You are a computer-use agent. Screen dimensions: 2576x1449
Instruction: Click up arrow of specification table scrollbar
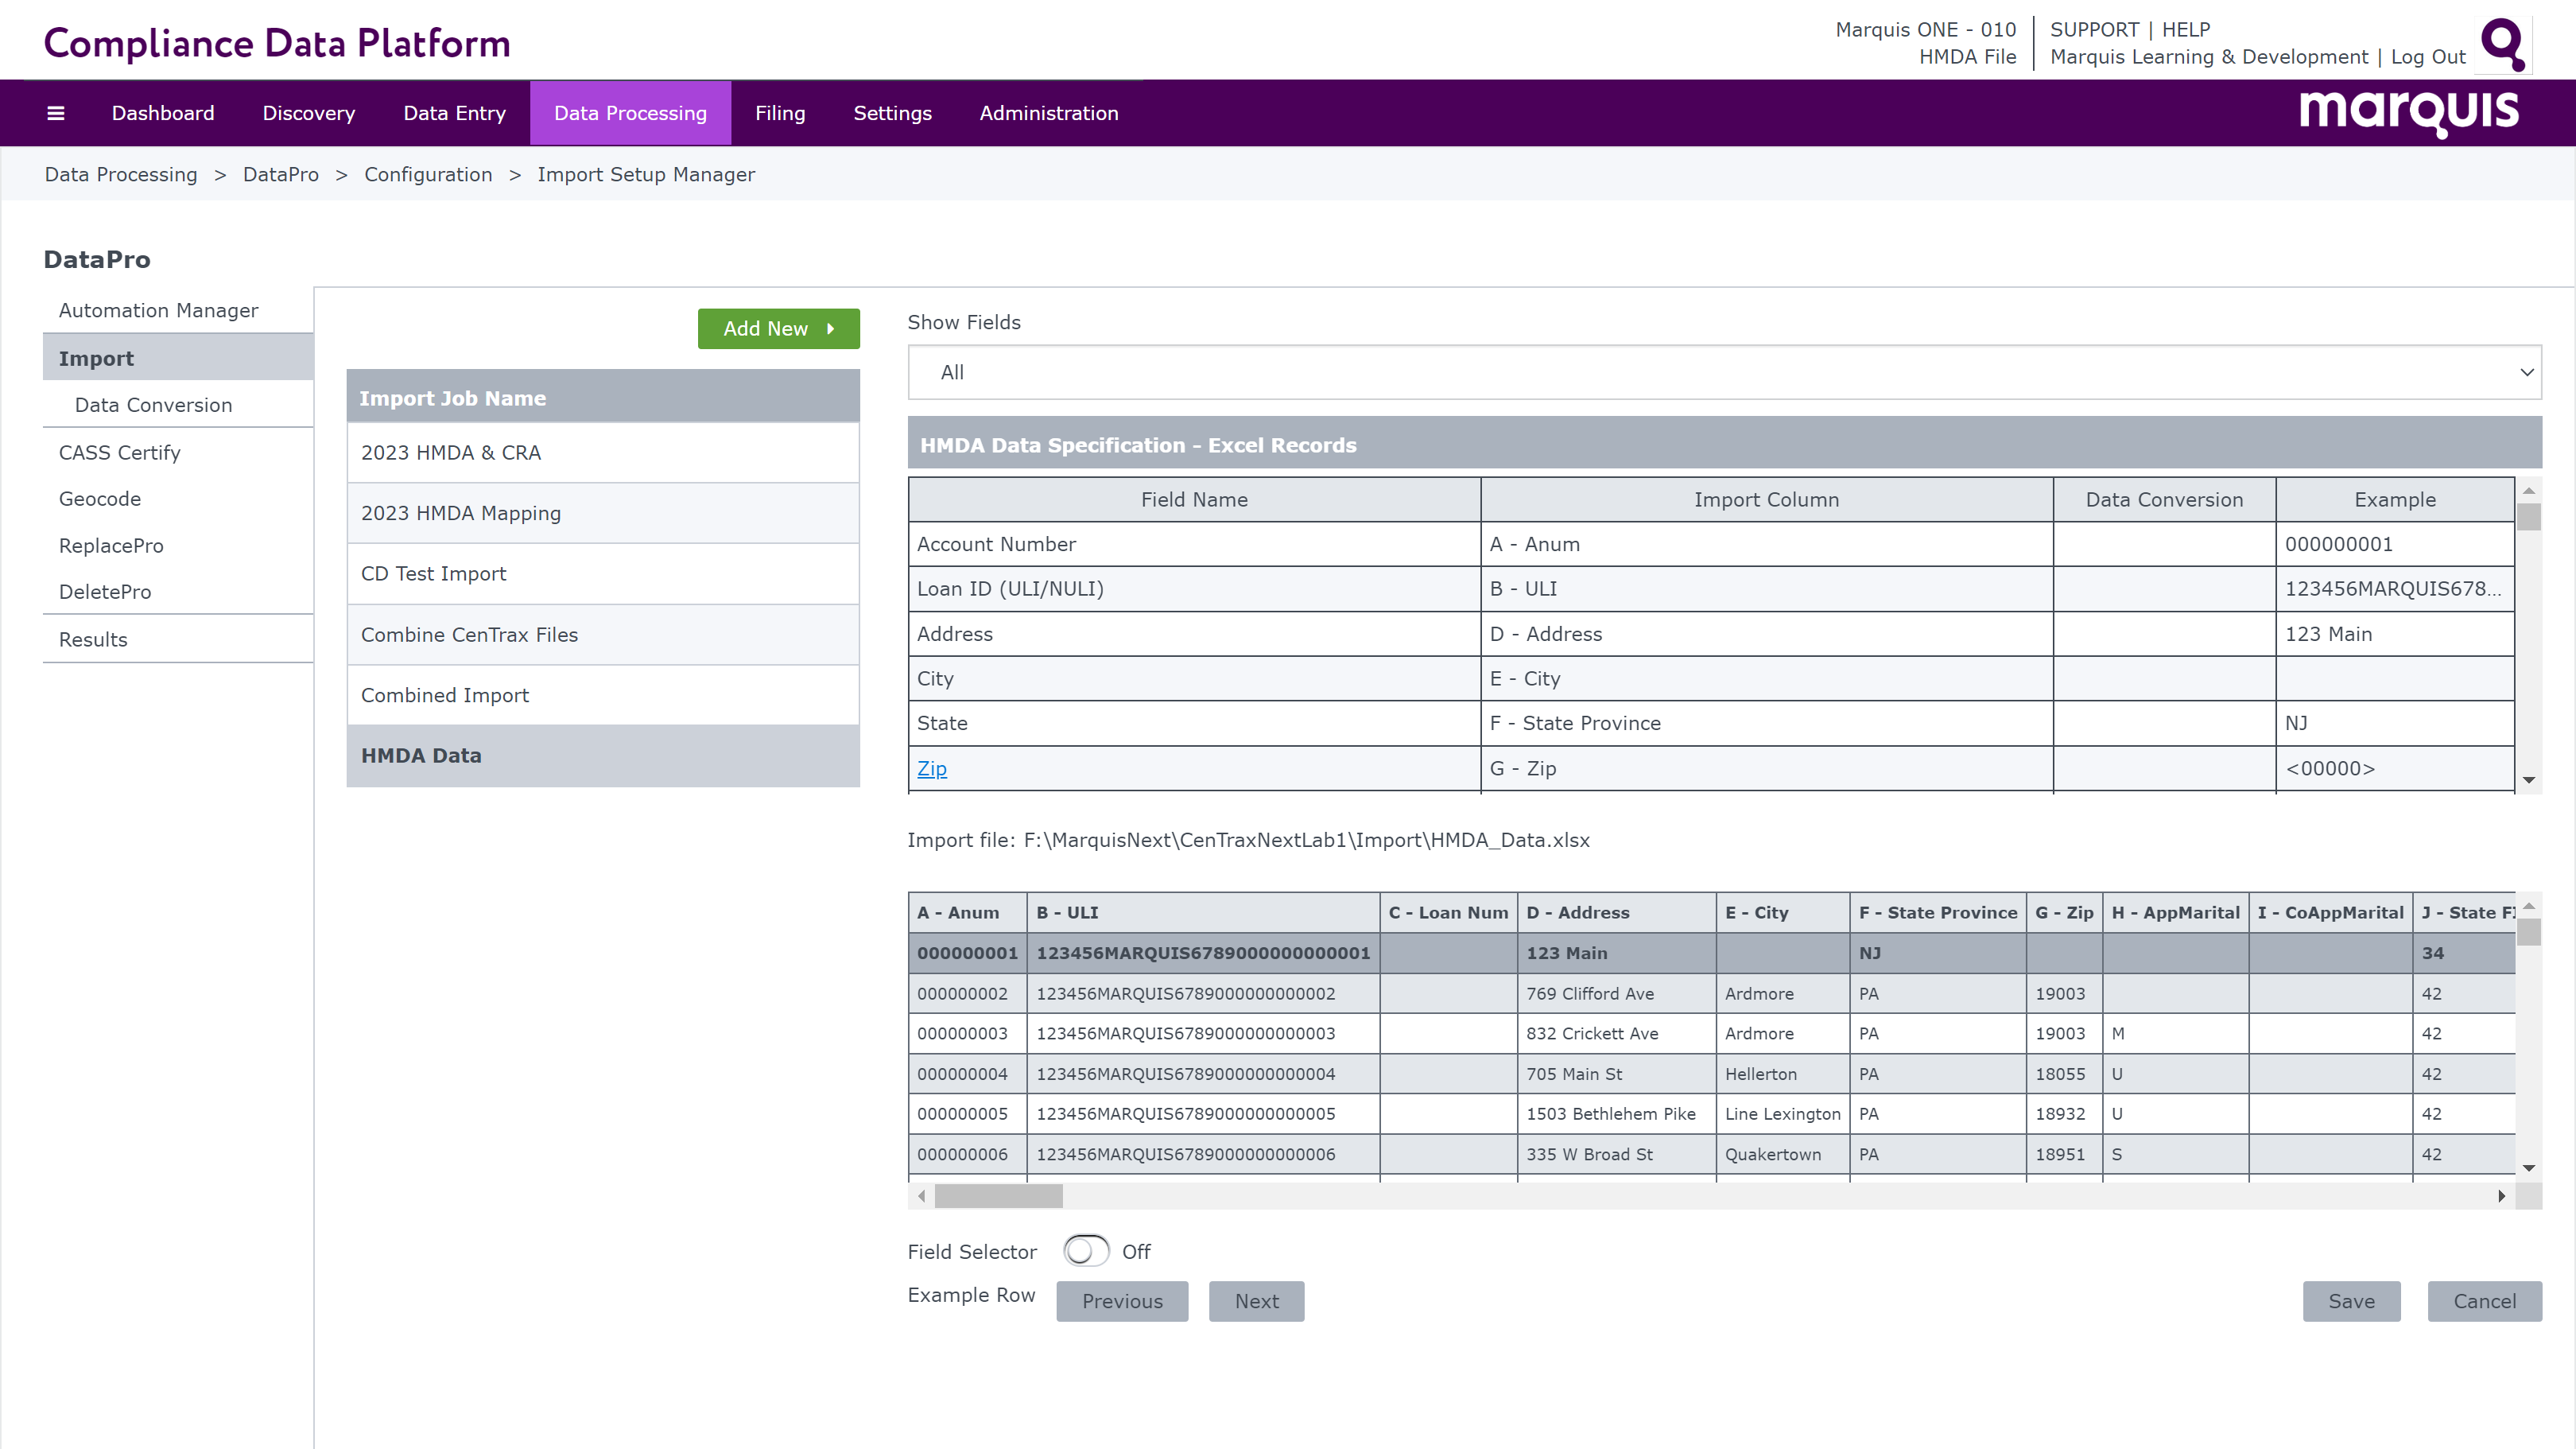(x=2528, y=491)
